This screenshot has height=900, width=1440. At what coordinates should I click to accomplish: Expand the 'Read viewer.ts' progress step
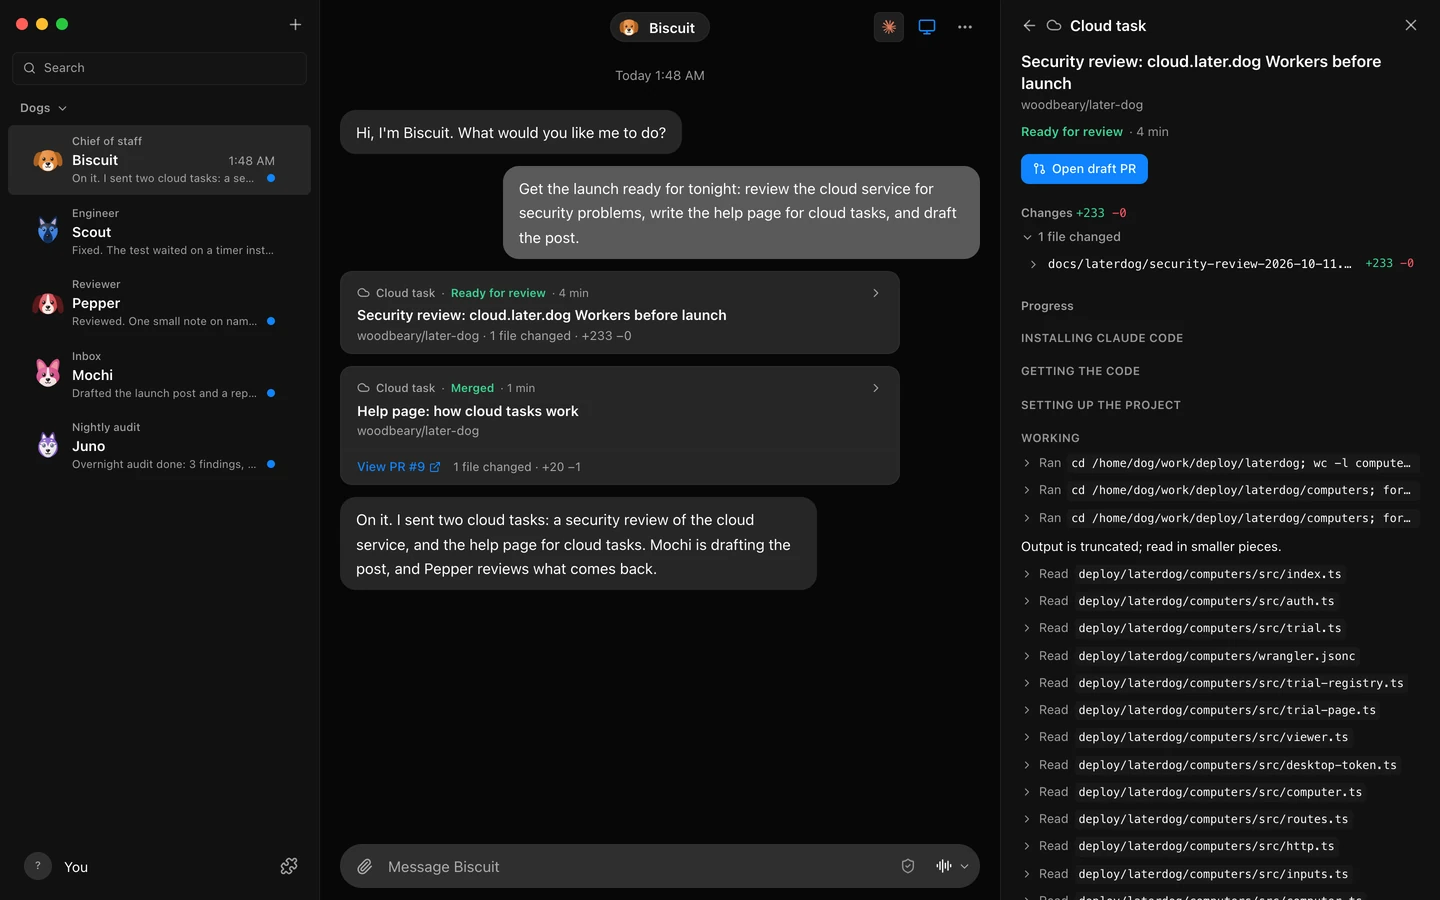1027,737
